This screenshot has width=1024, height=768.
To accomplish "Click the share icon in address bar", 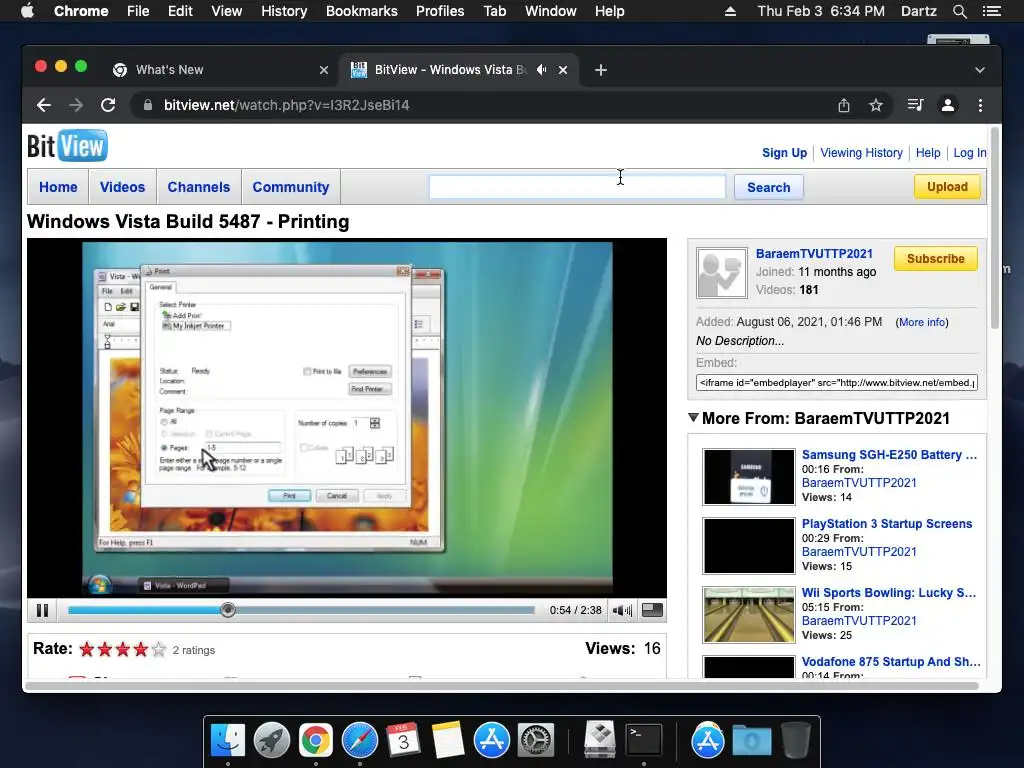I will click(844, 105).
